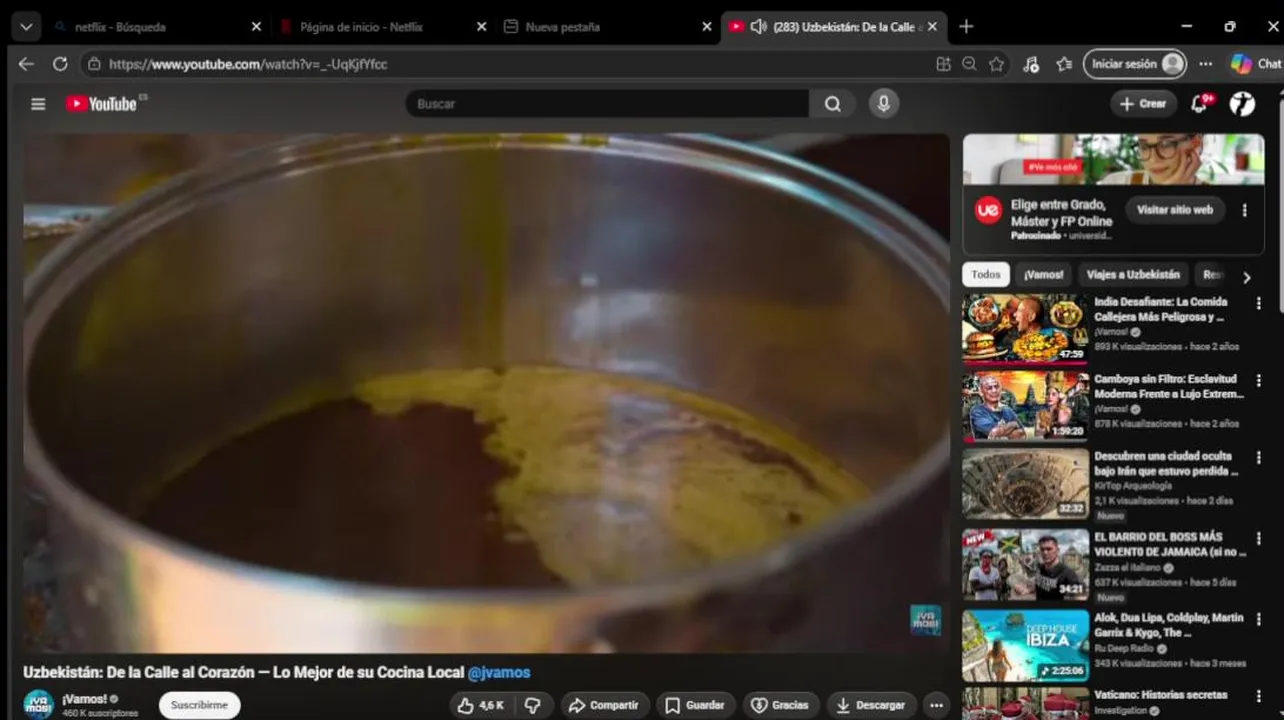Click the ¡Vamos! channel name
The width and height of the screenshot is (1284, 720).
click(84, 699)
